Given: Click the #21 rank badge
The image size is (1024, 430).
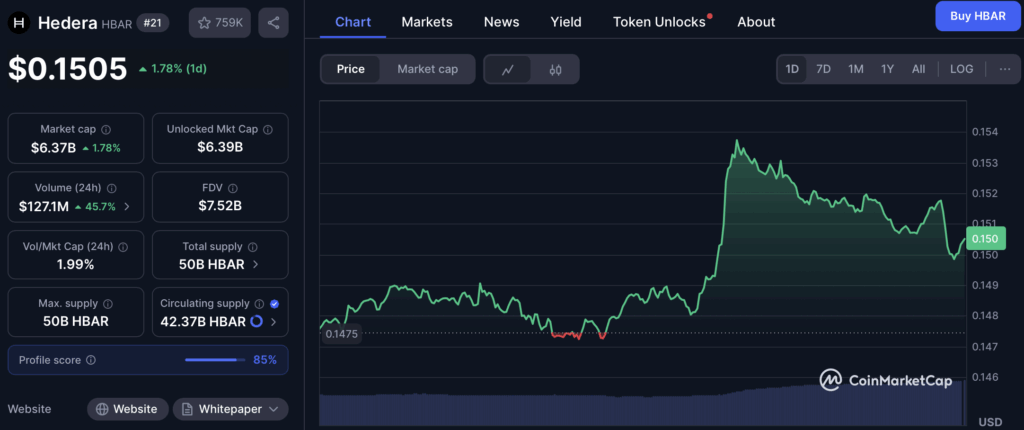Looking at the screenshot, I should (153, 23).
